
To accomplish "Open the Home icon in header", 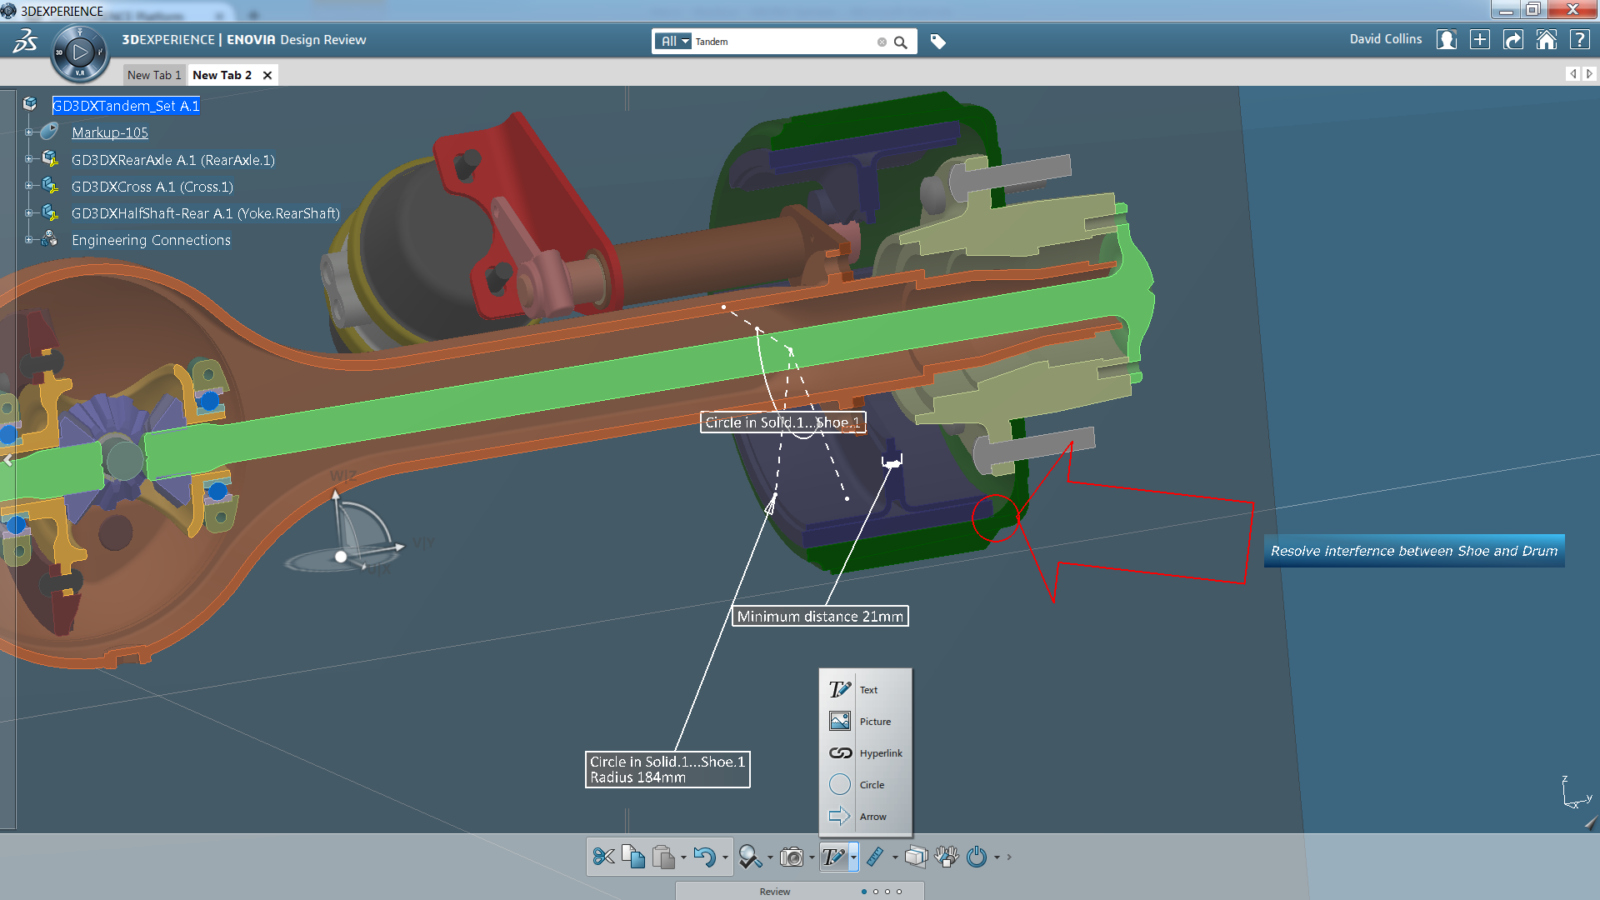I will (1546, 40).
